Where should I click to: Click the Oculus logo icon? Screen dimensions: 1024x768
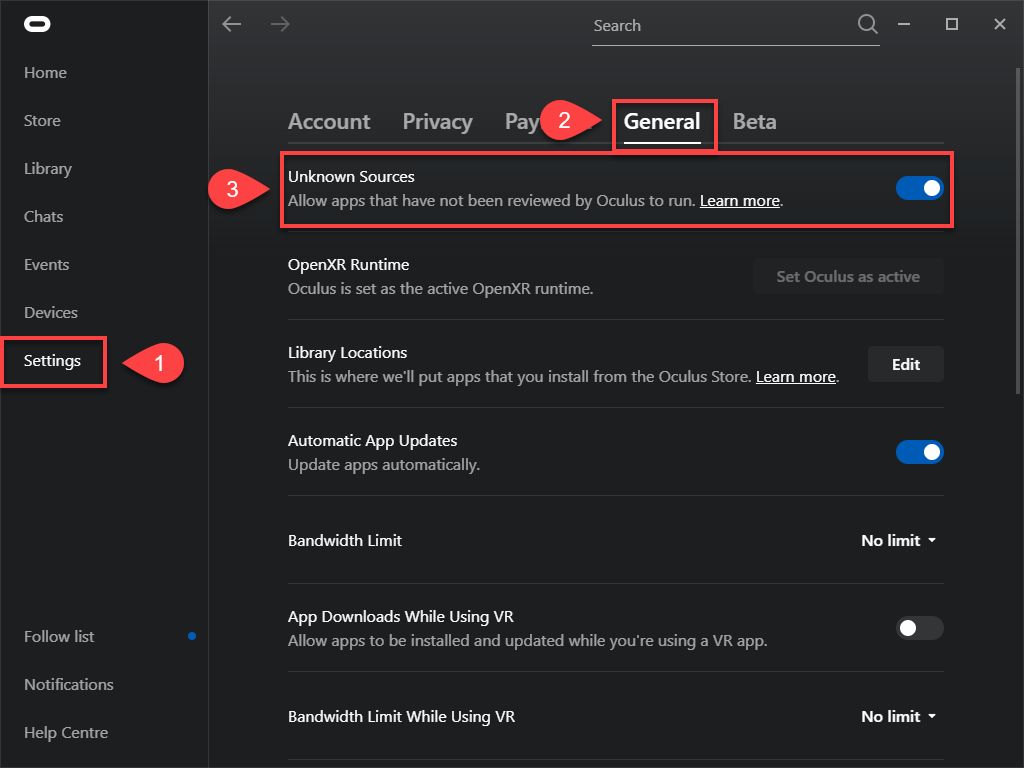point(37,24)
